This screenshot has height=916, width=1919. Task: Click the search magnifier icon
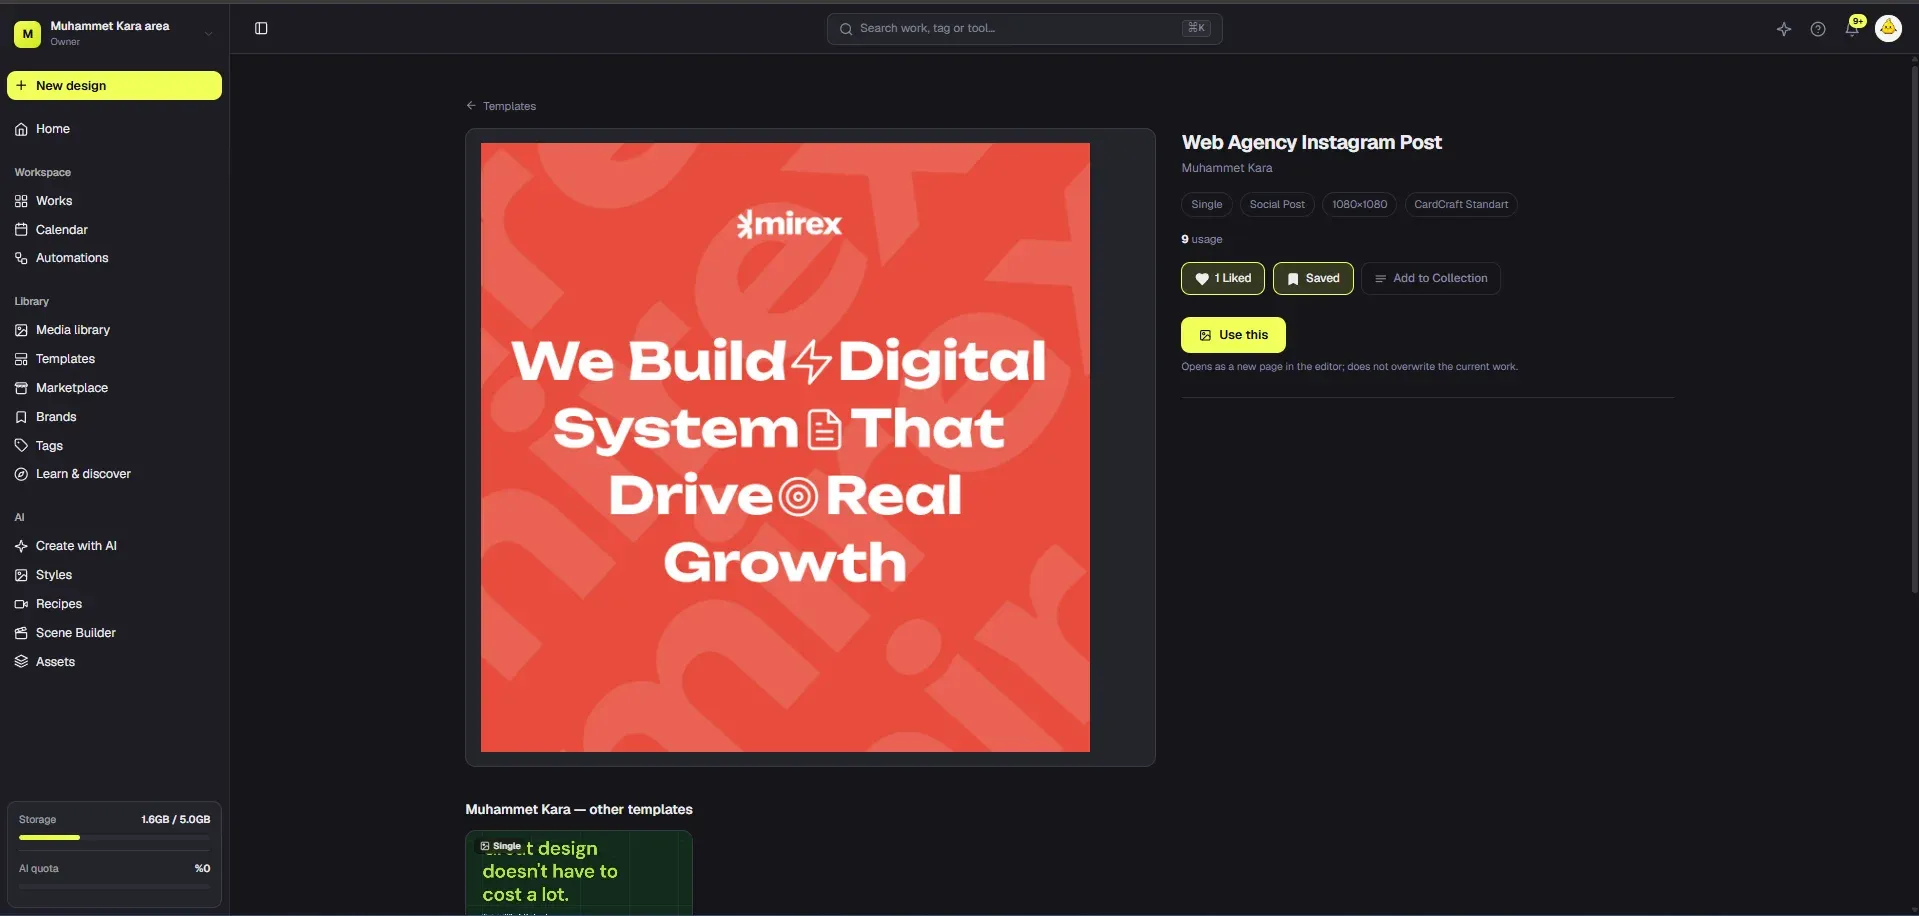click(846, 29)
